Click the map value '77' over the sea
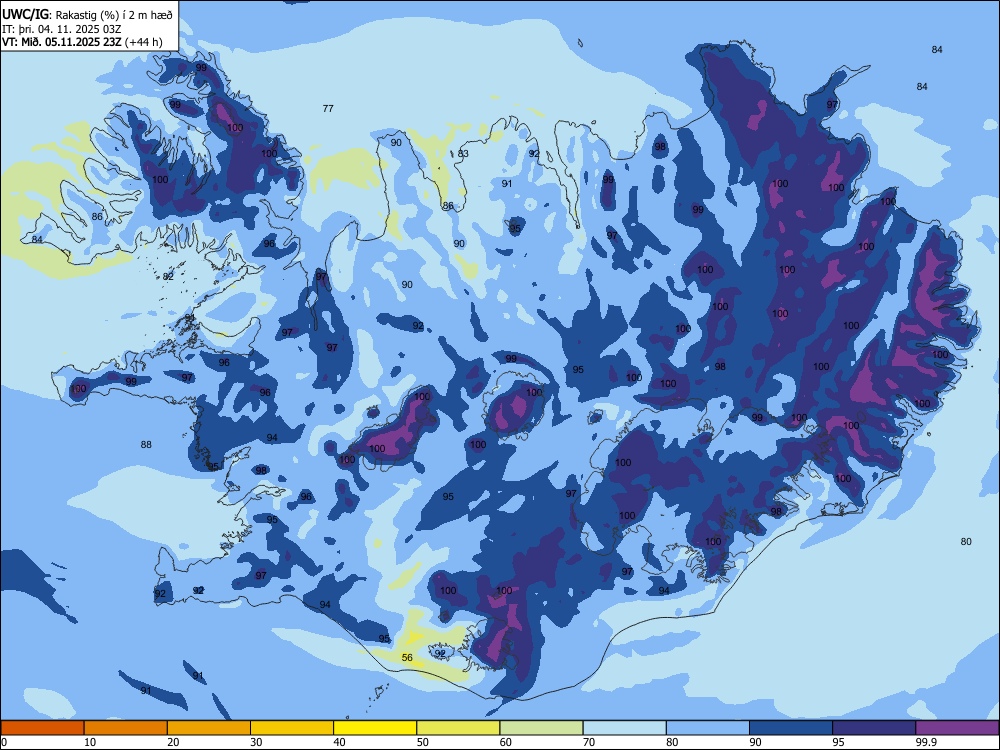1000x750 pixels. click(x=328, y=108)
